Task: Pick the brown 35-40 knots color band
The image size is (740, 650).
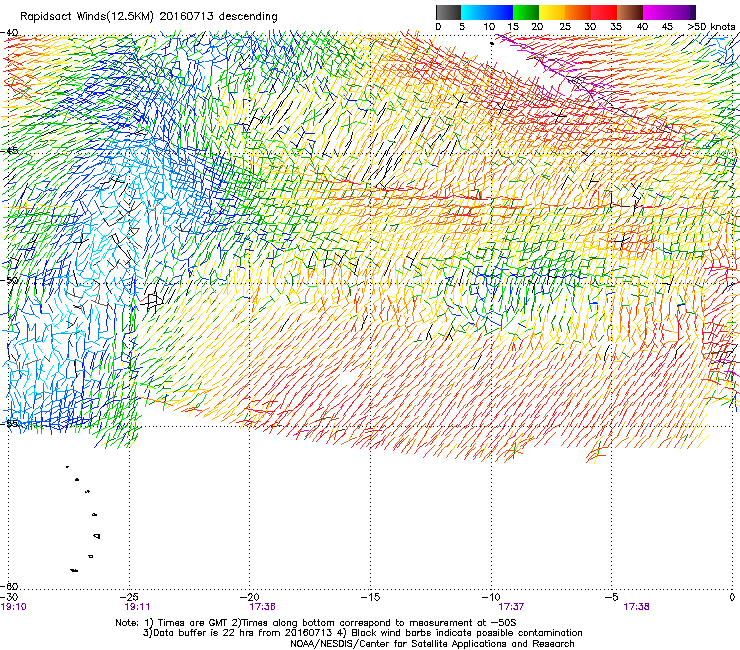Action: click(x=630, y=12)
